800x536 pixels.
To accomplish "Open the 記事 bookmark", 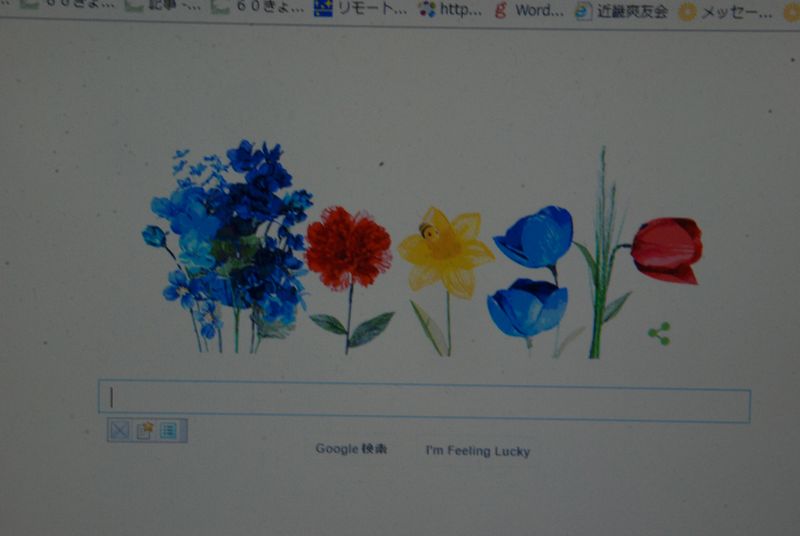I will pyautogui.click(x=164, y=6).
